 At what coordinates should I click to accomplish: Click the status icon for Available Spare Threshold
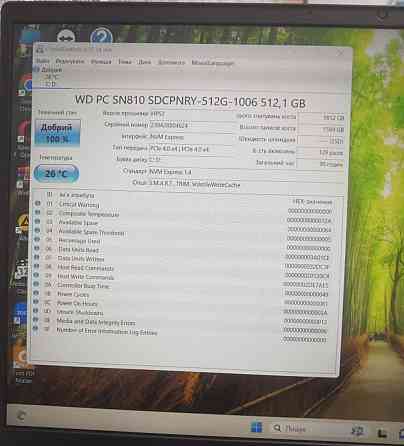pyautogui.click(x=37, y=230)
